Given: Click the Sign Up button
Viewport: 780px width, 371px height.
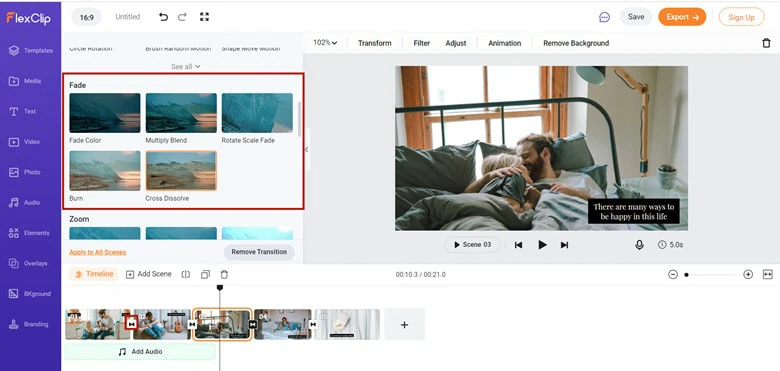Looking at the screenshot, I should [741, 17].
